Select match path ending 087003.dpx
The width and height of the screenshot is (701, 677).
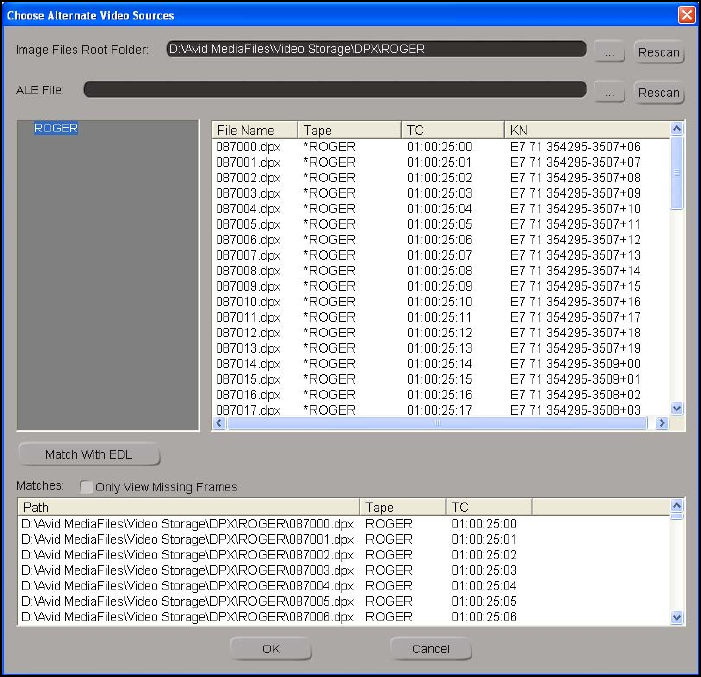(188, 570)
